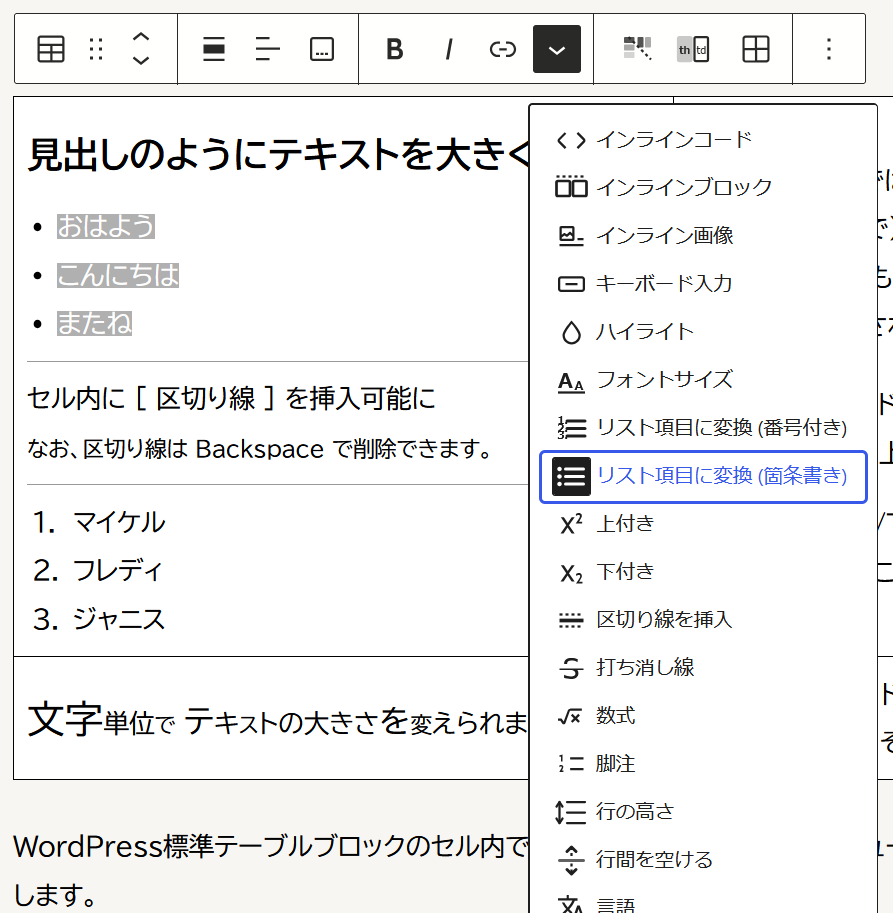Collapse the more rich text controls dropdown

click(x=557, y=49)
